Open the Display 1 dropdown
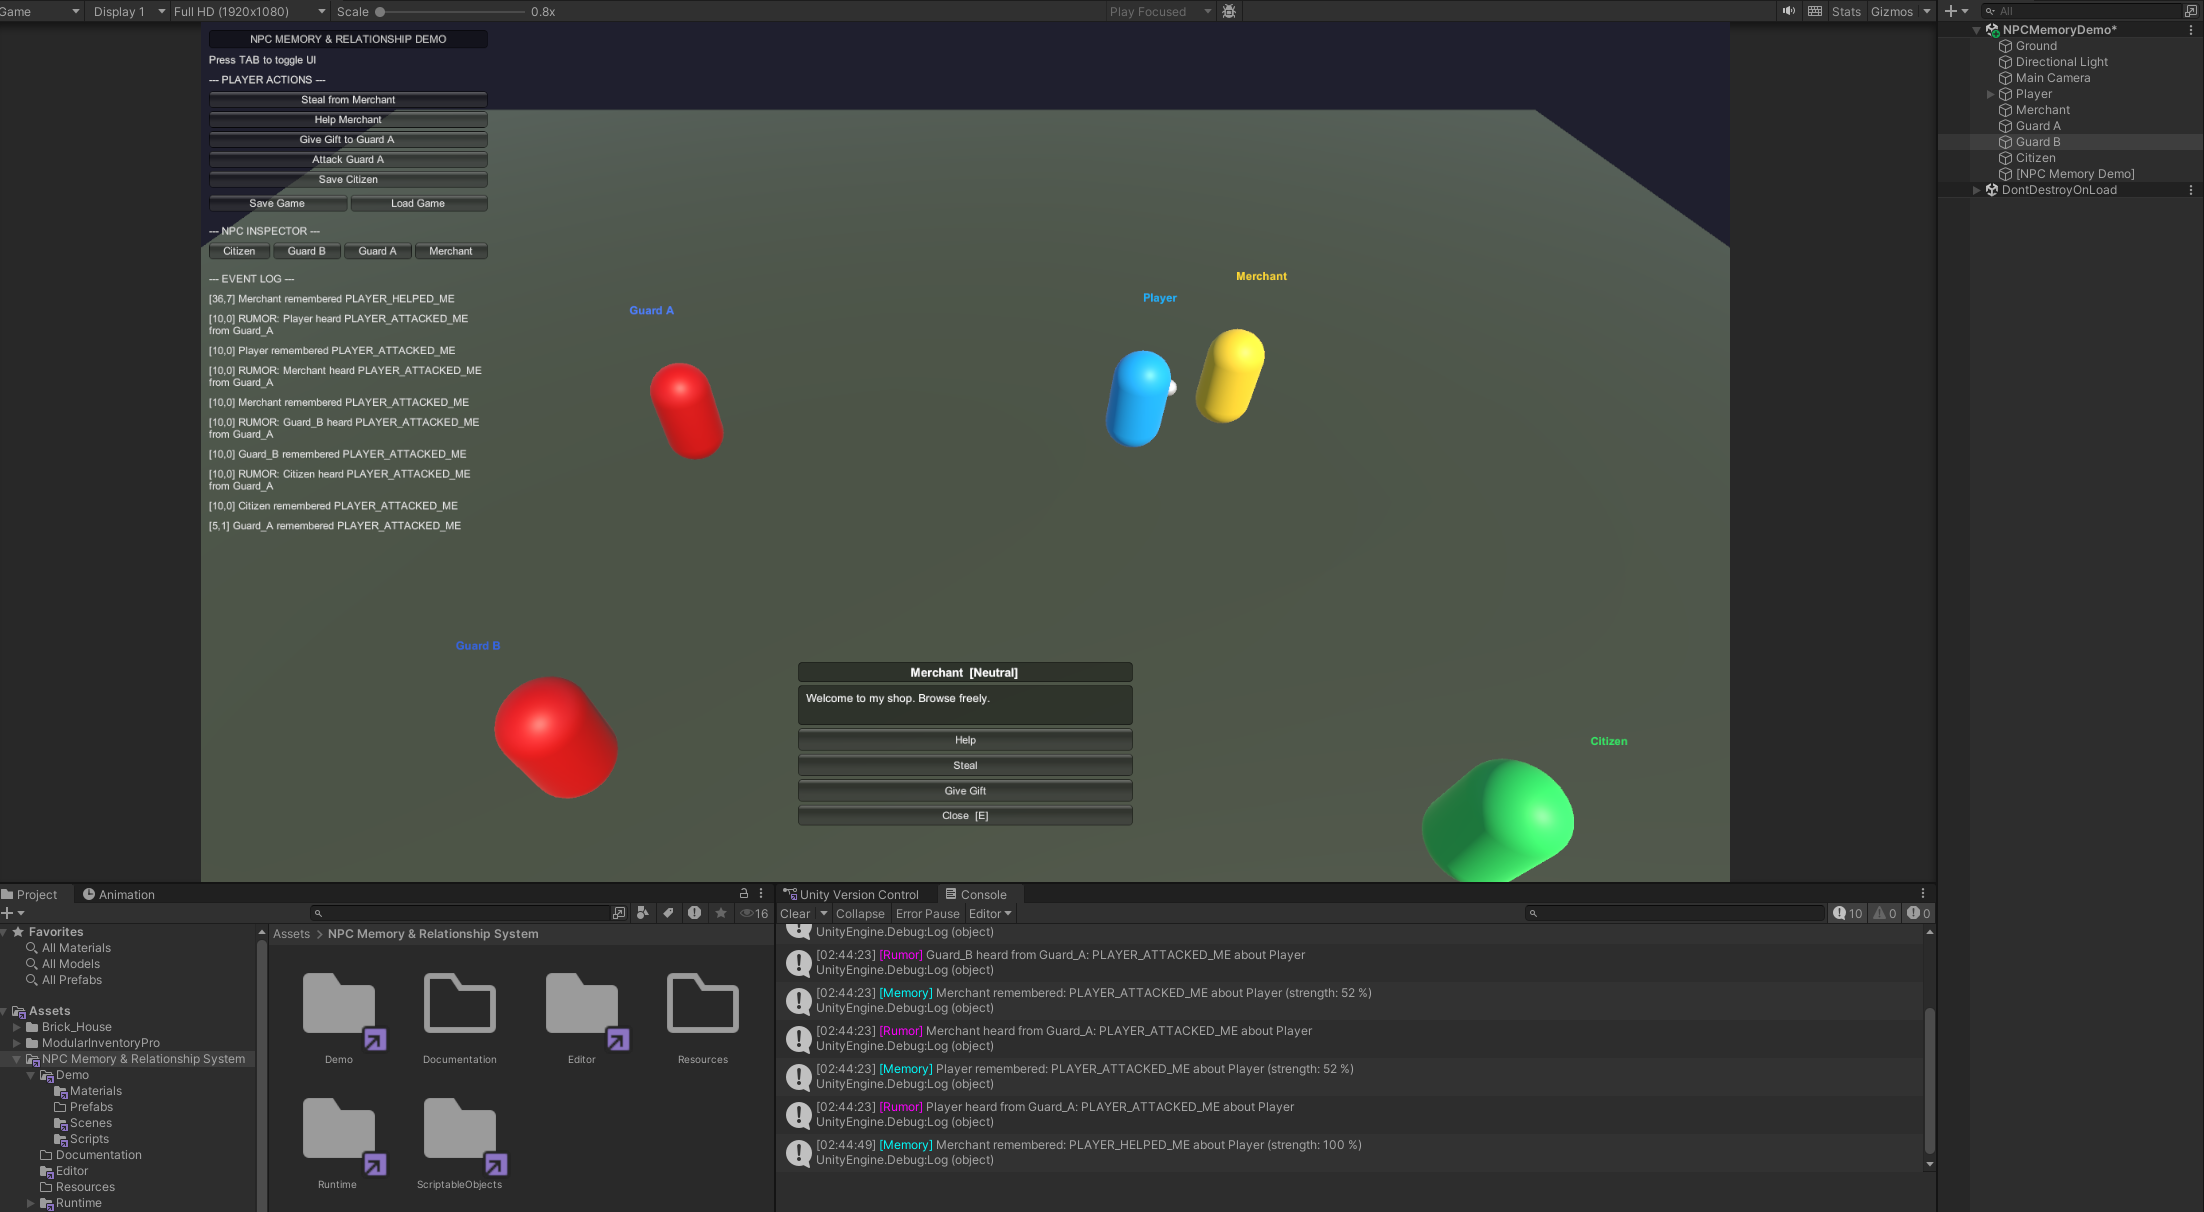The height and width of the screenshot is (1212, 2204). 129,11
